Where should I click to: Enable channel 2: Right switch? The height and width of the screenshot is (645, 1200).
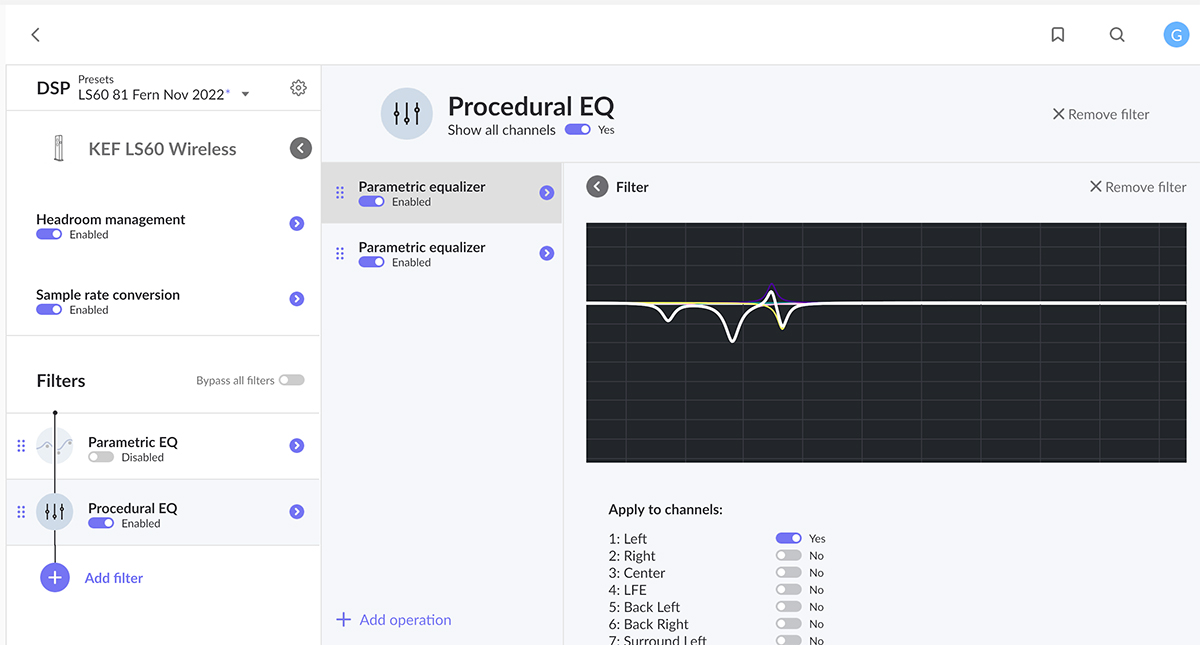coord(789,555)
